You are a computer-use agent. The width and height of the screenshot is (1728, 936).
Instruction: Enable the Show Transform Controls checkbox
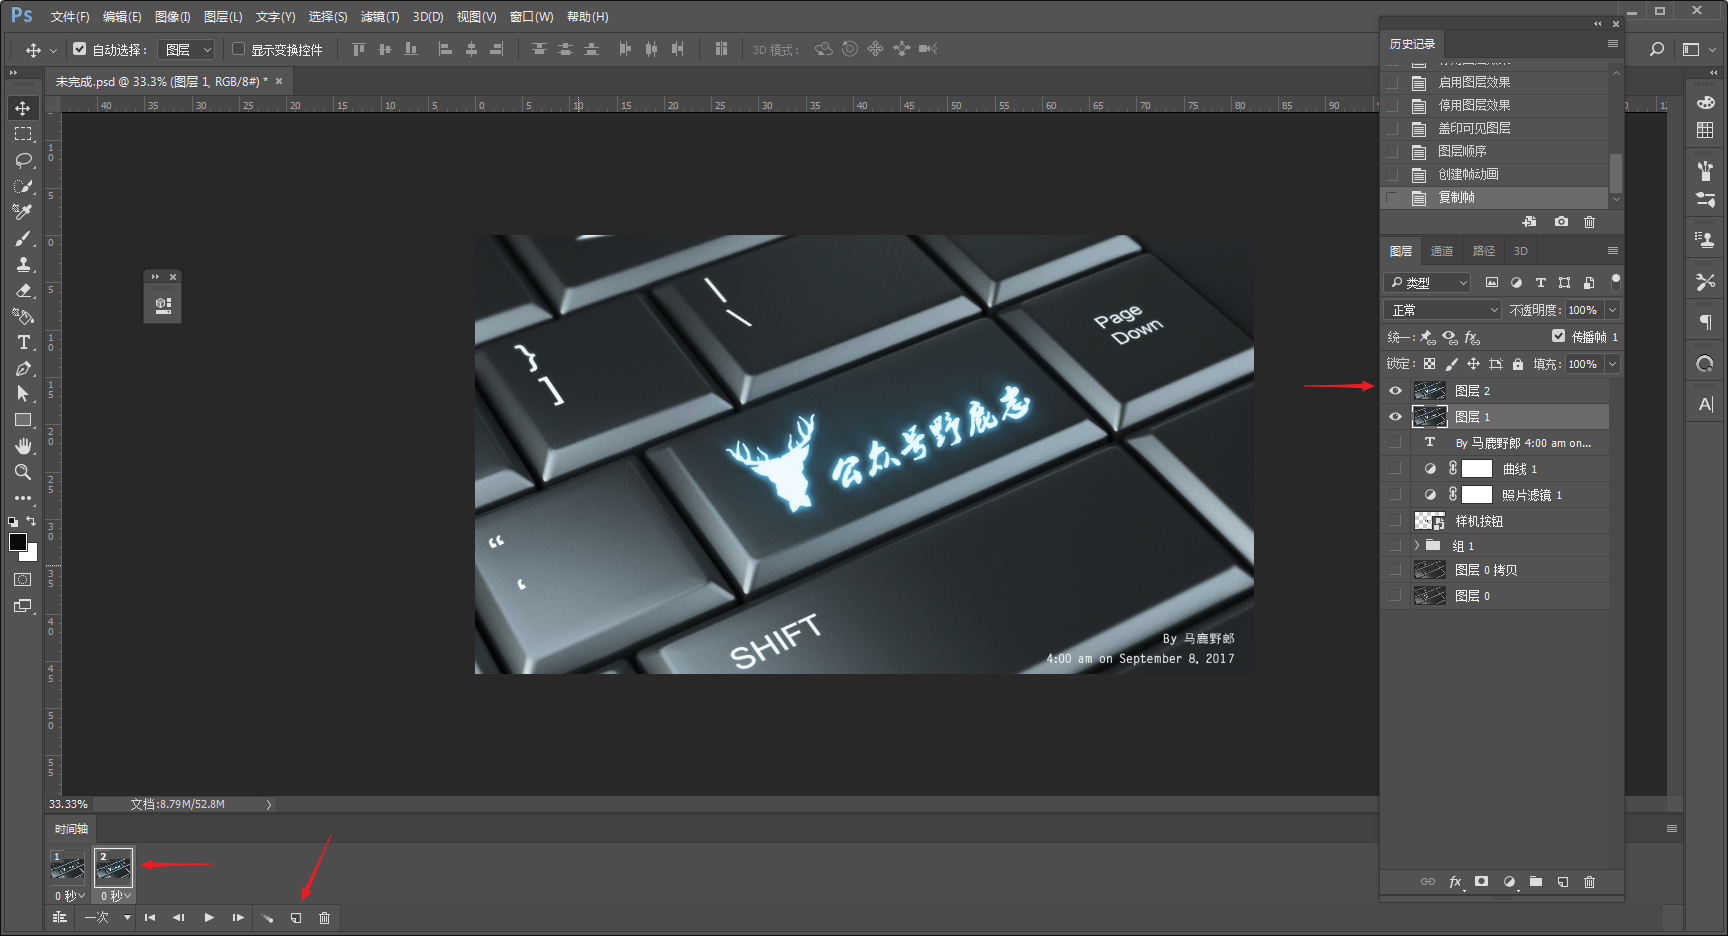tap(238, 48)
